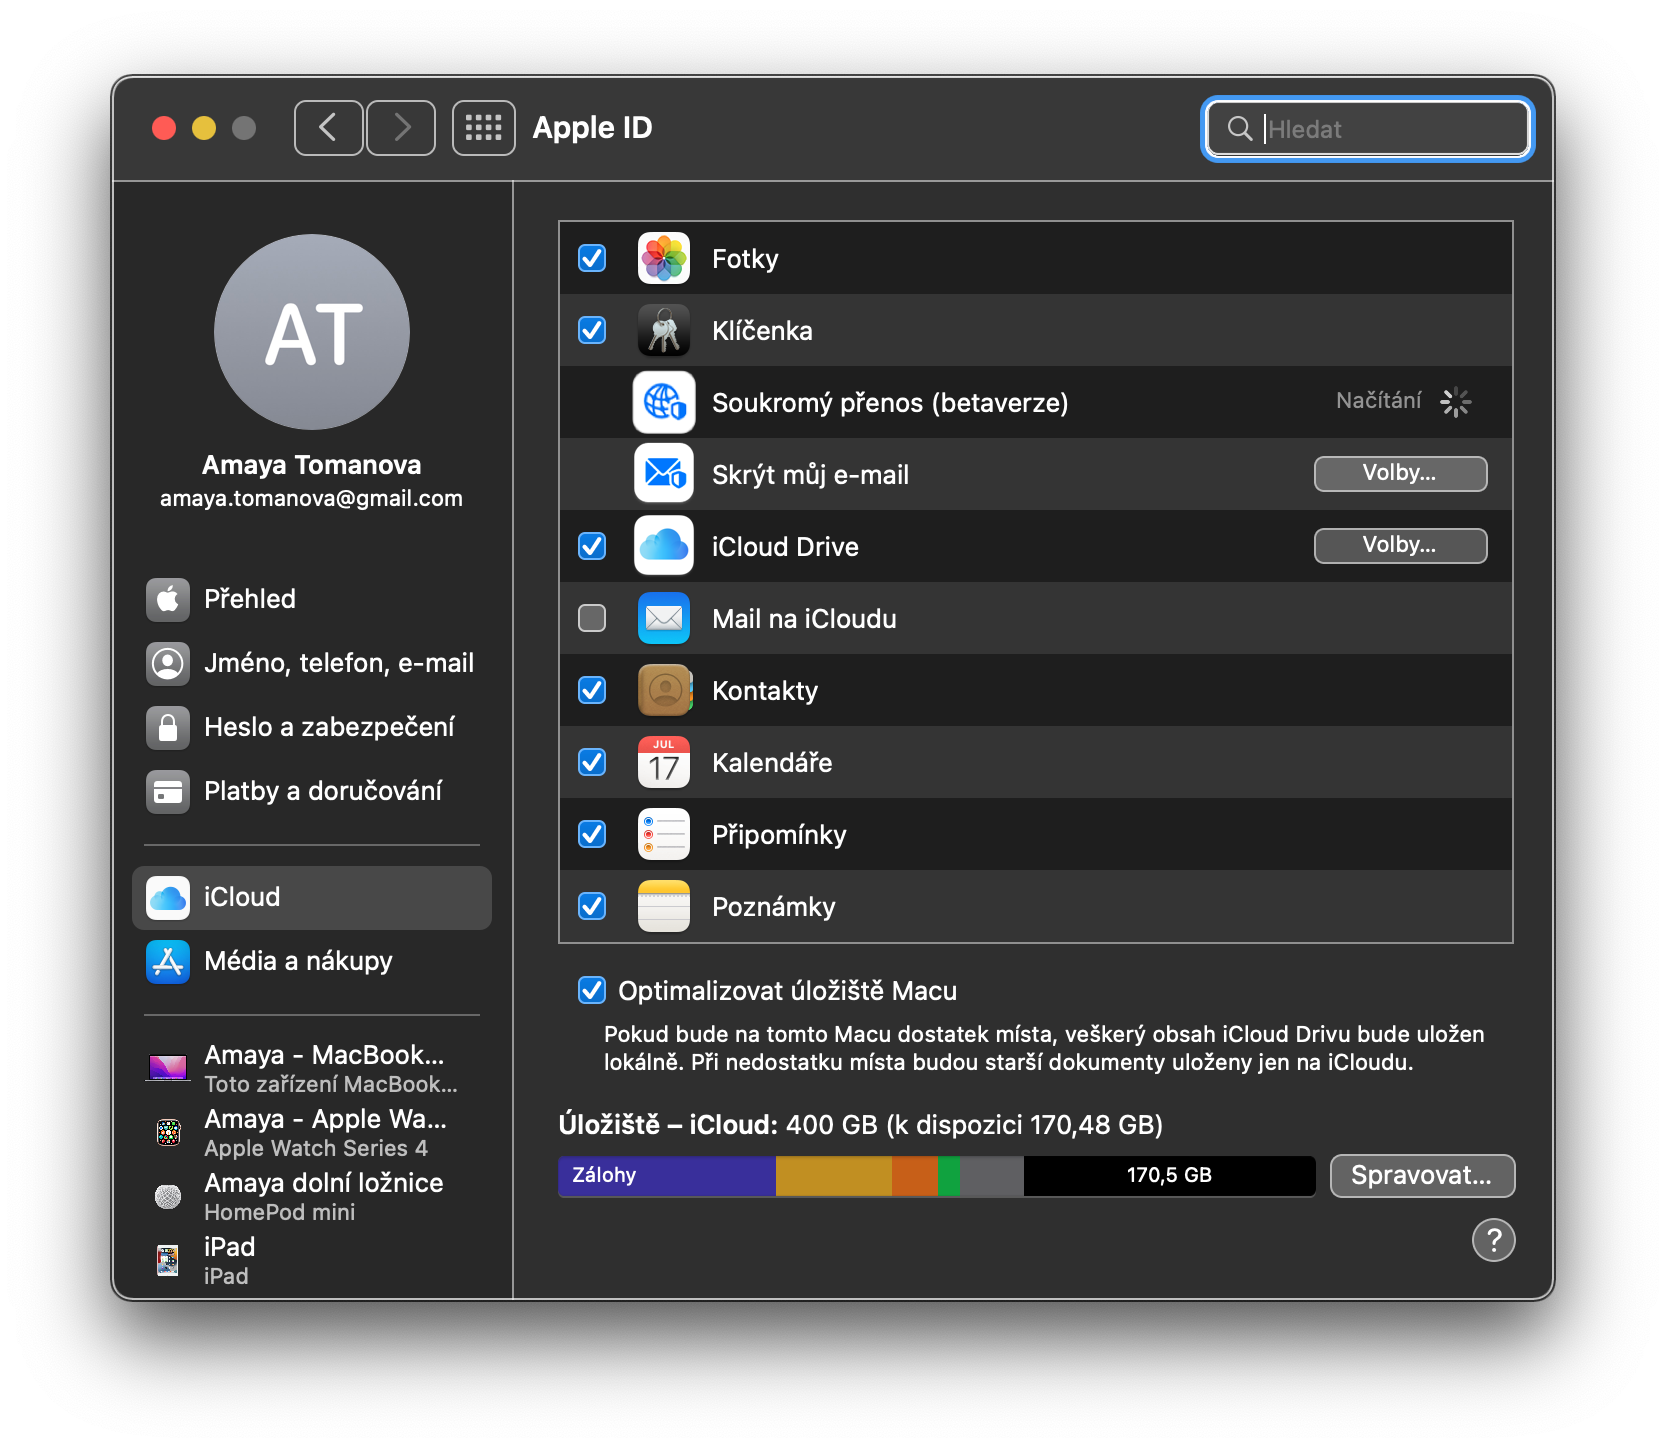1666x1448 pixels.
Task: Open the Přehled section
Action: click(312, 599)
